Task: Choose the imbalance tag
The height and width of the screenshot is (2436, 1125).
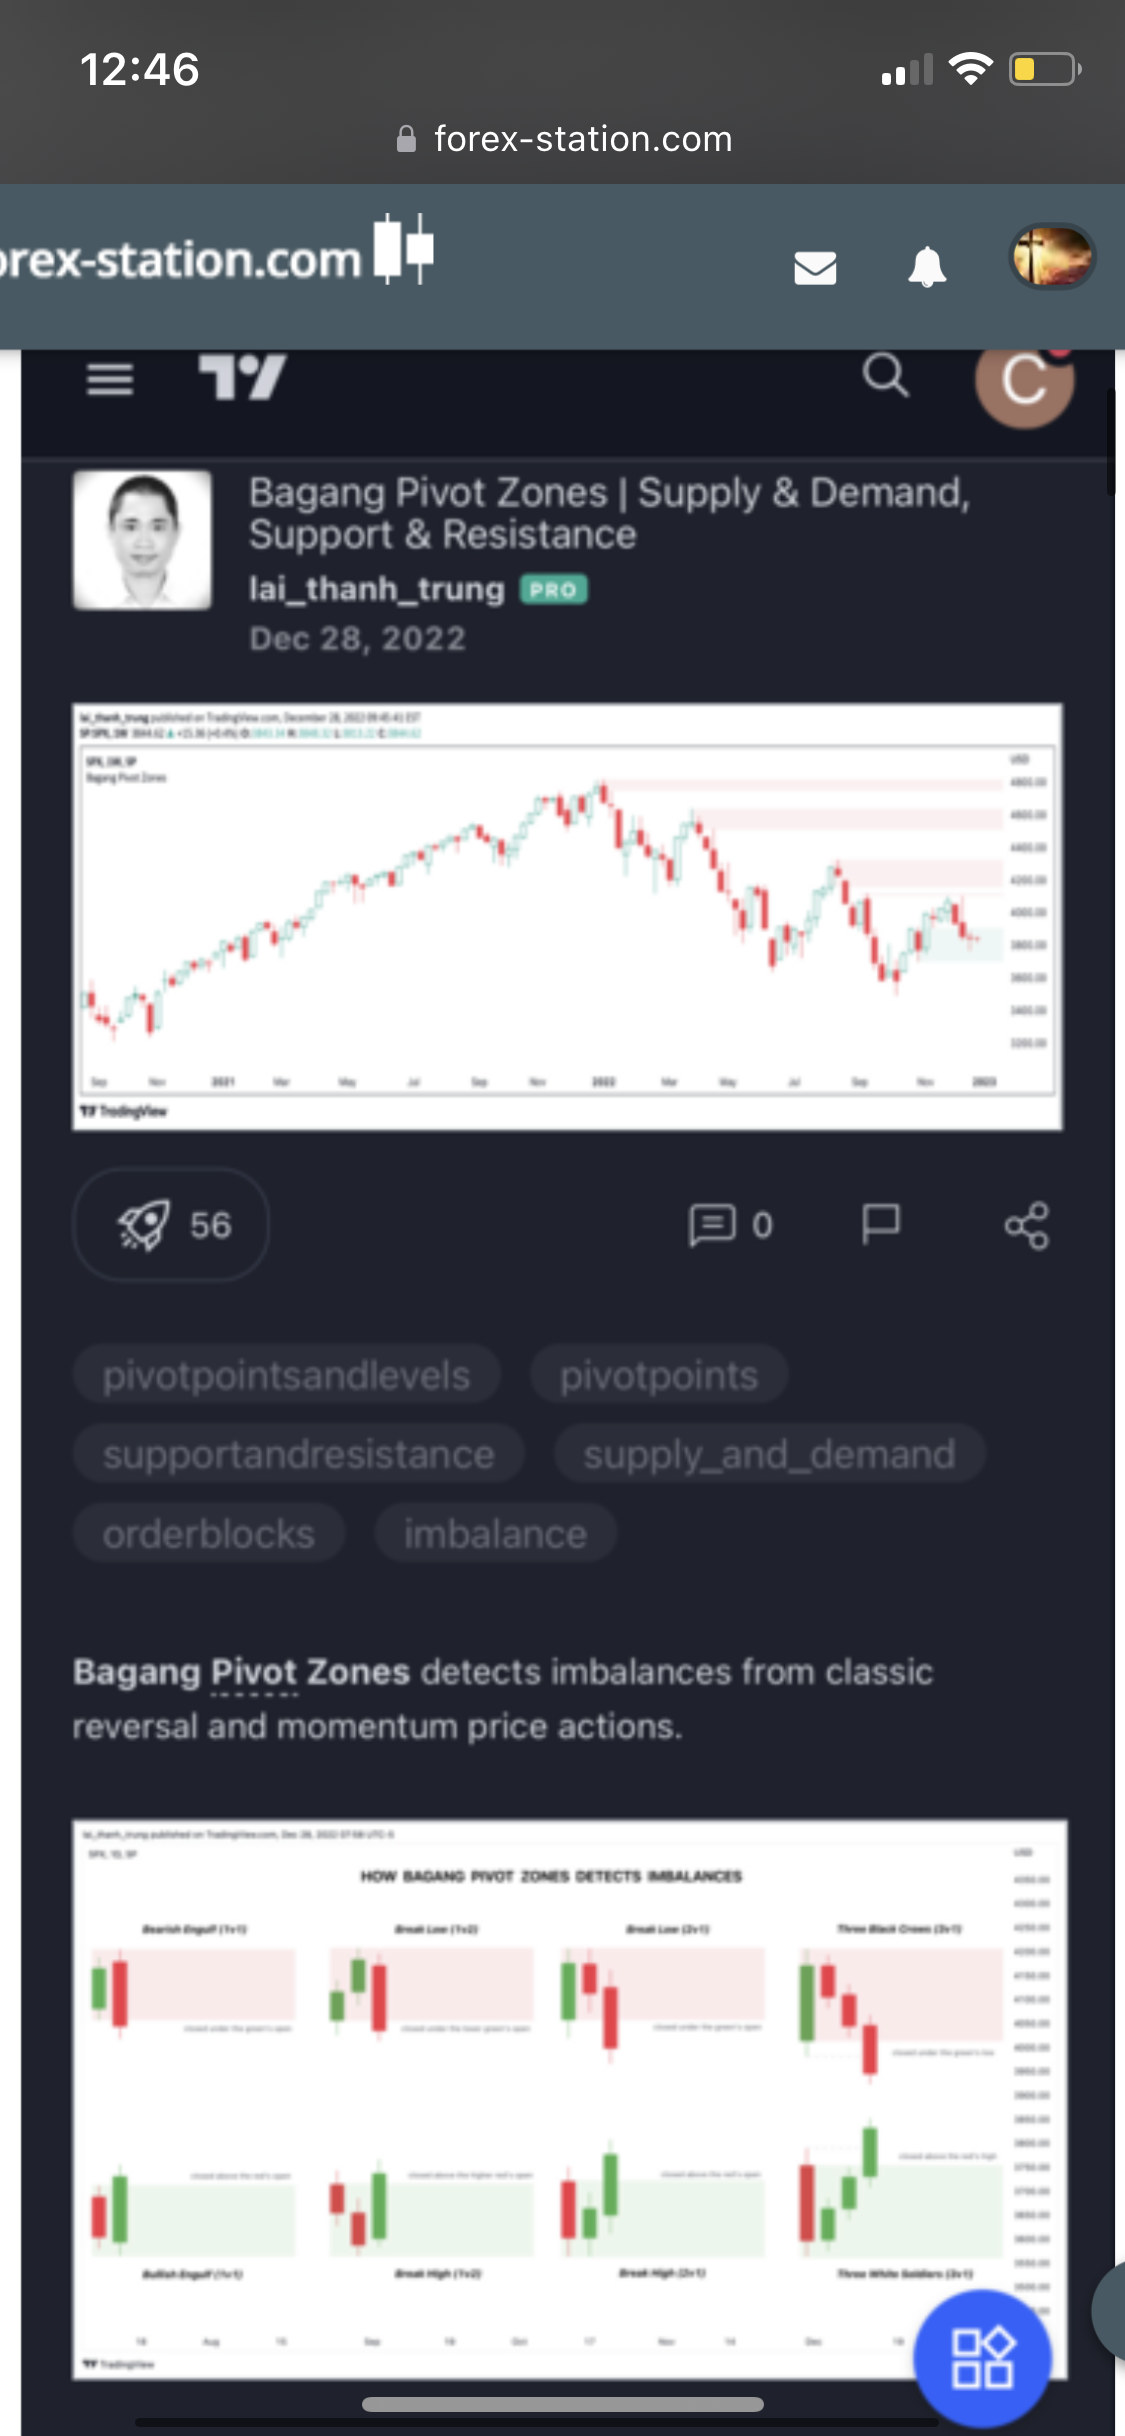Action: click(495, 1534)
